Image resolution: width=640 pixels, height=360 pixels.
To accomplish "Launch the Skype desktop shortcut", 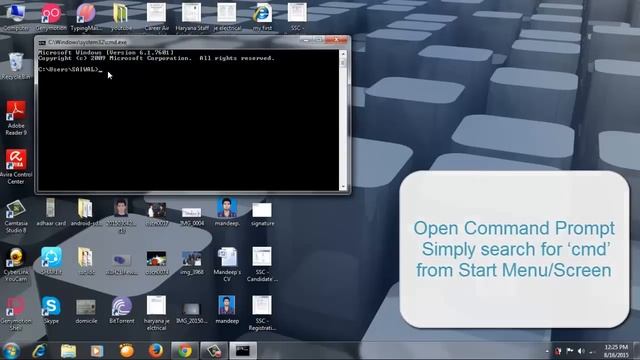I will [51, 310].
